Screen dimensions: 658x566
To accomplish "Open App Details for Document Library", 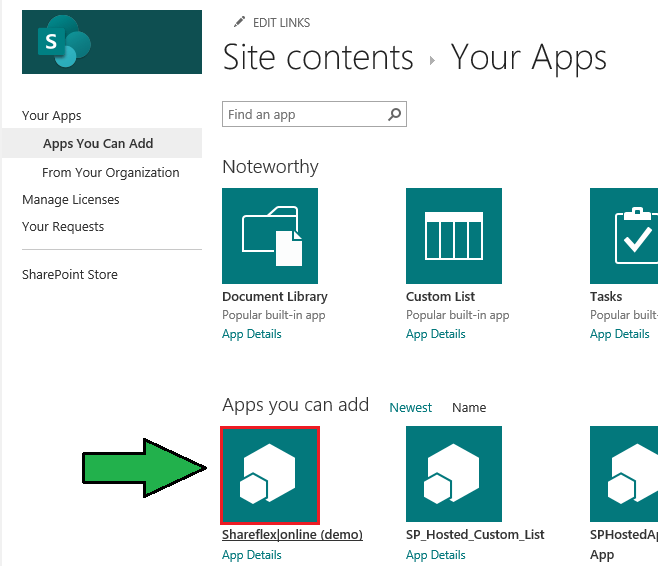I will coord(252,334).
